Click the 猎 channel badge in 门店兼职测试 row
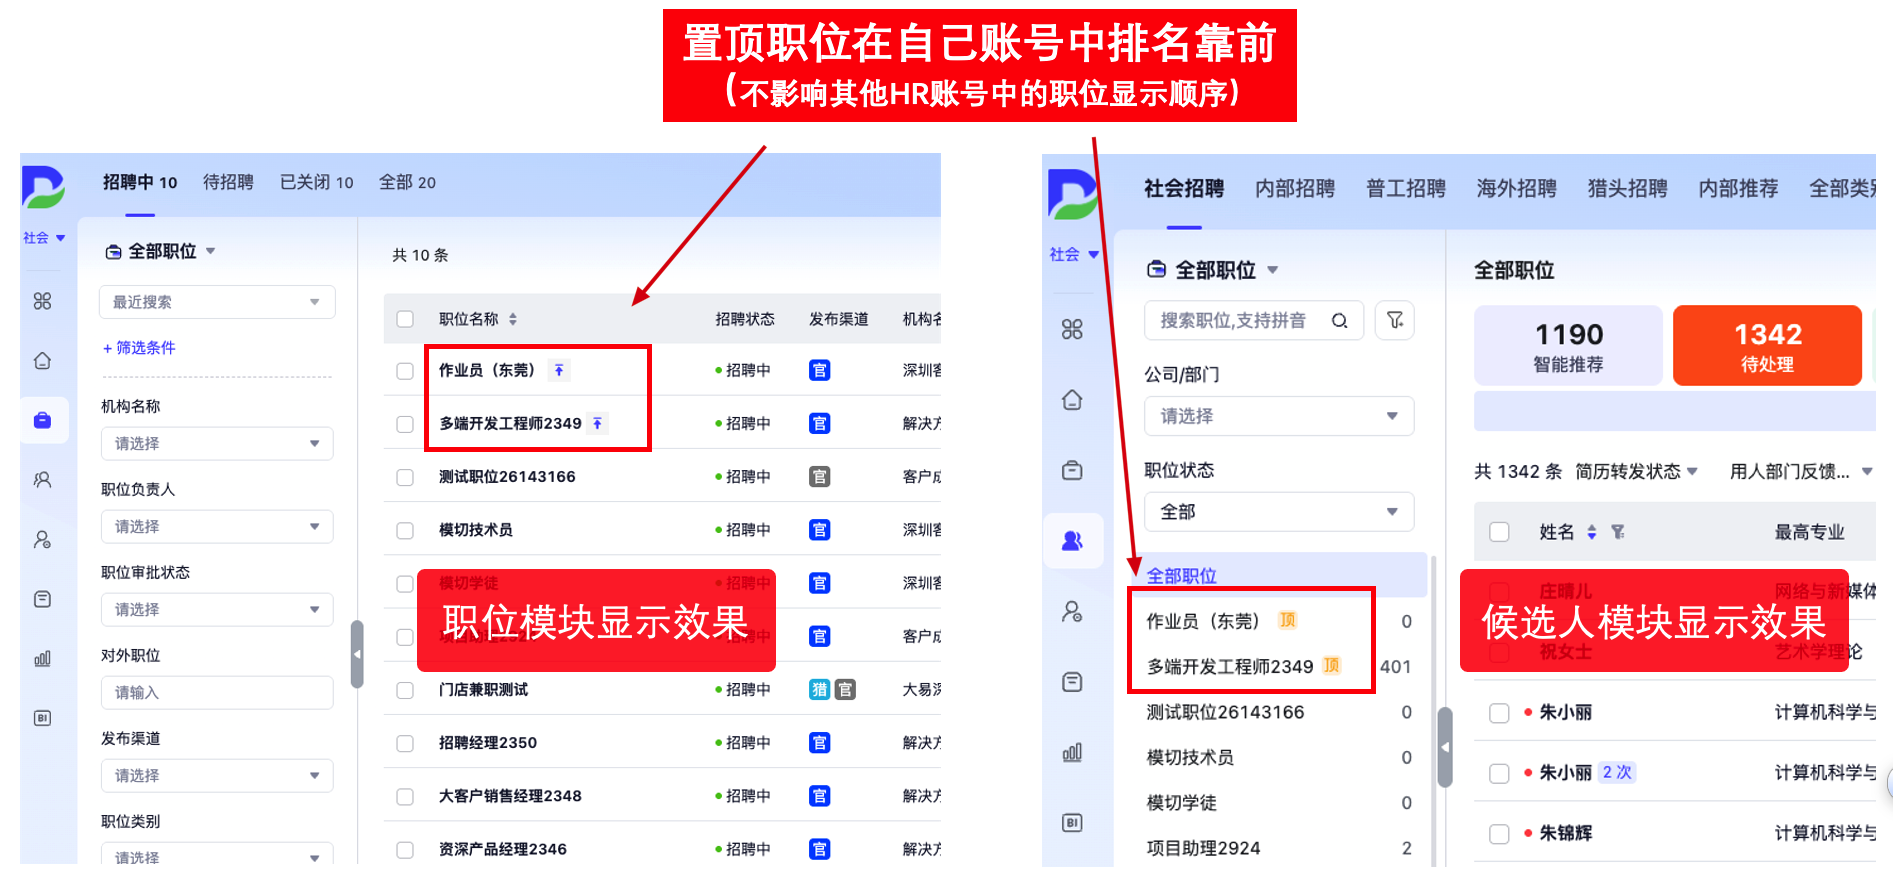1893x870 pixels. (x=819, y=689)
